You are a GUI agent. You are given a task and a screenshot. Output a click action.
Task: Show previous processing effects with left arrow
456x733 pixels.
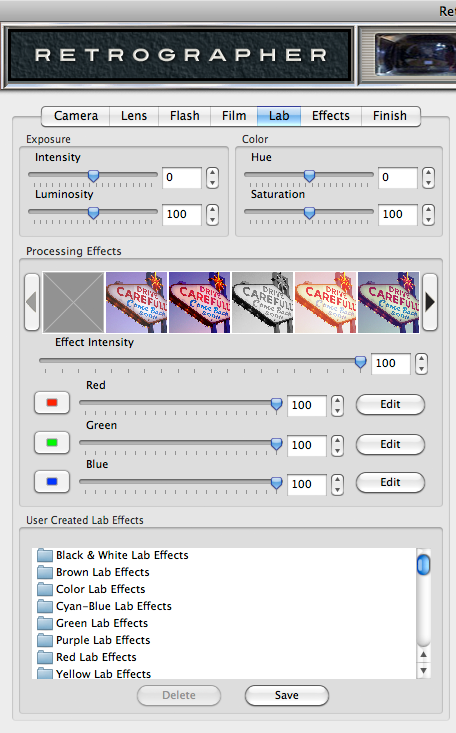(32, 302)
